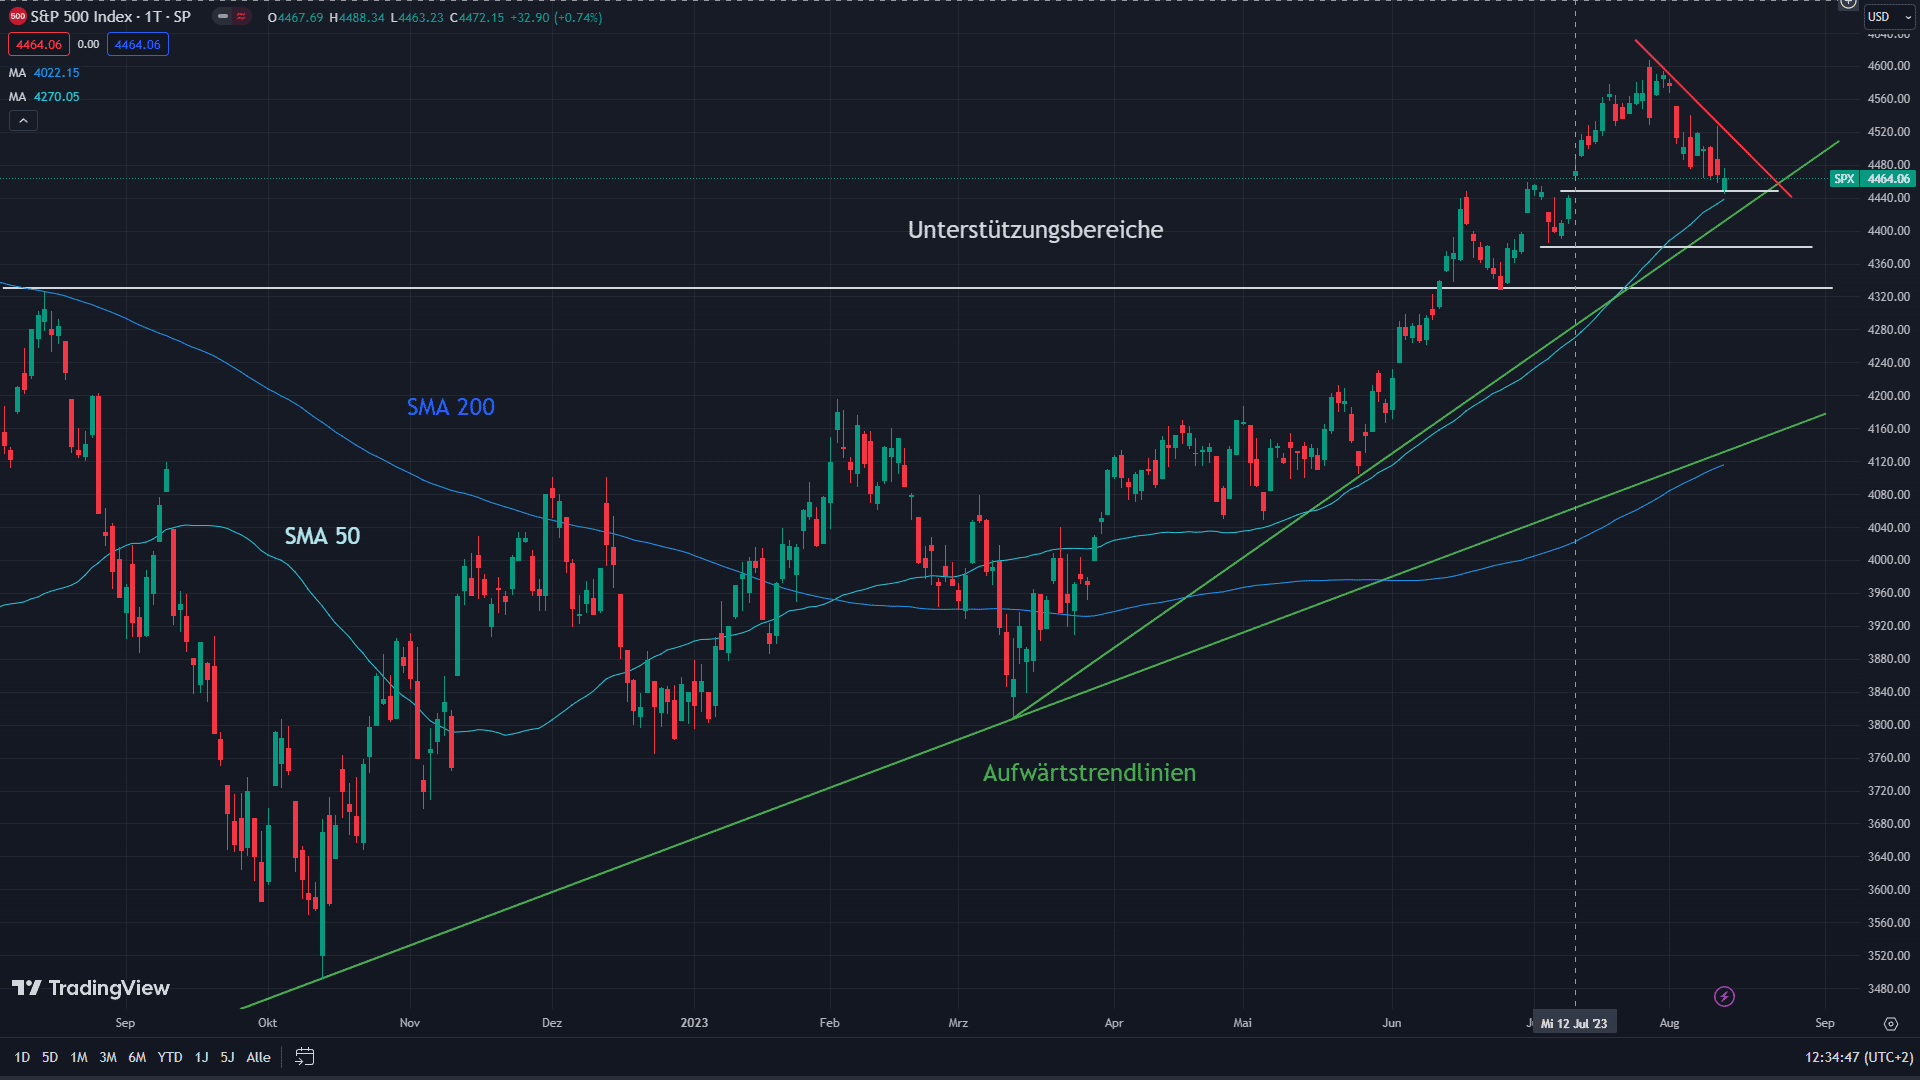Click the clock time 12:34:47 (UTC+2)
Image resolution: width=1920 pixels, height=1080 pixels.
(x=1859, y=1057)
